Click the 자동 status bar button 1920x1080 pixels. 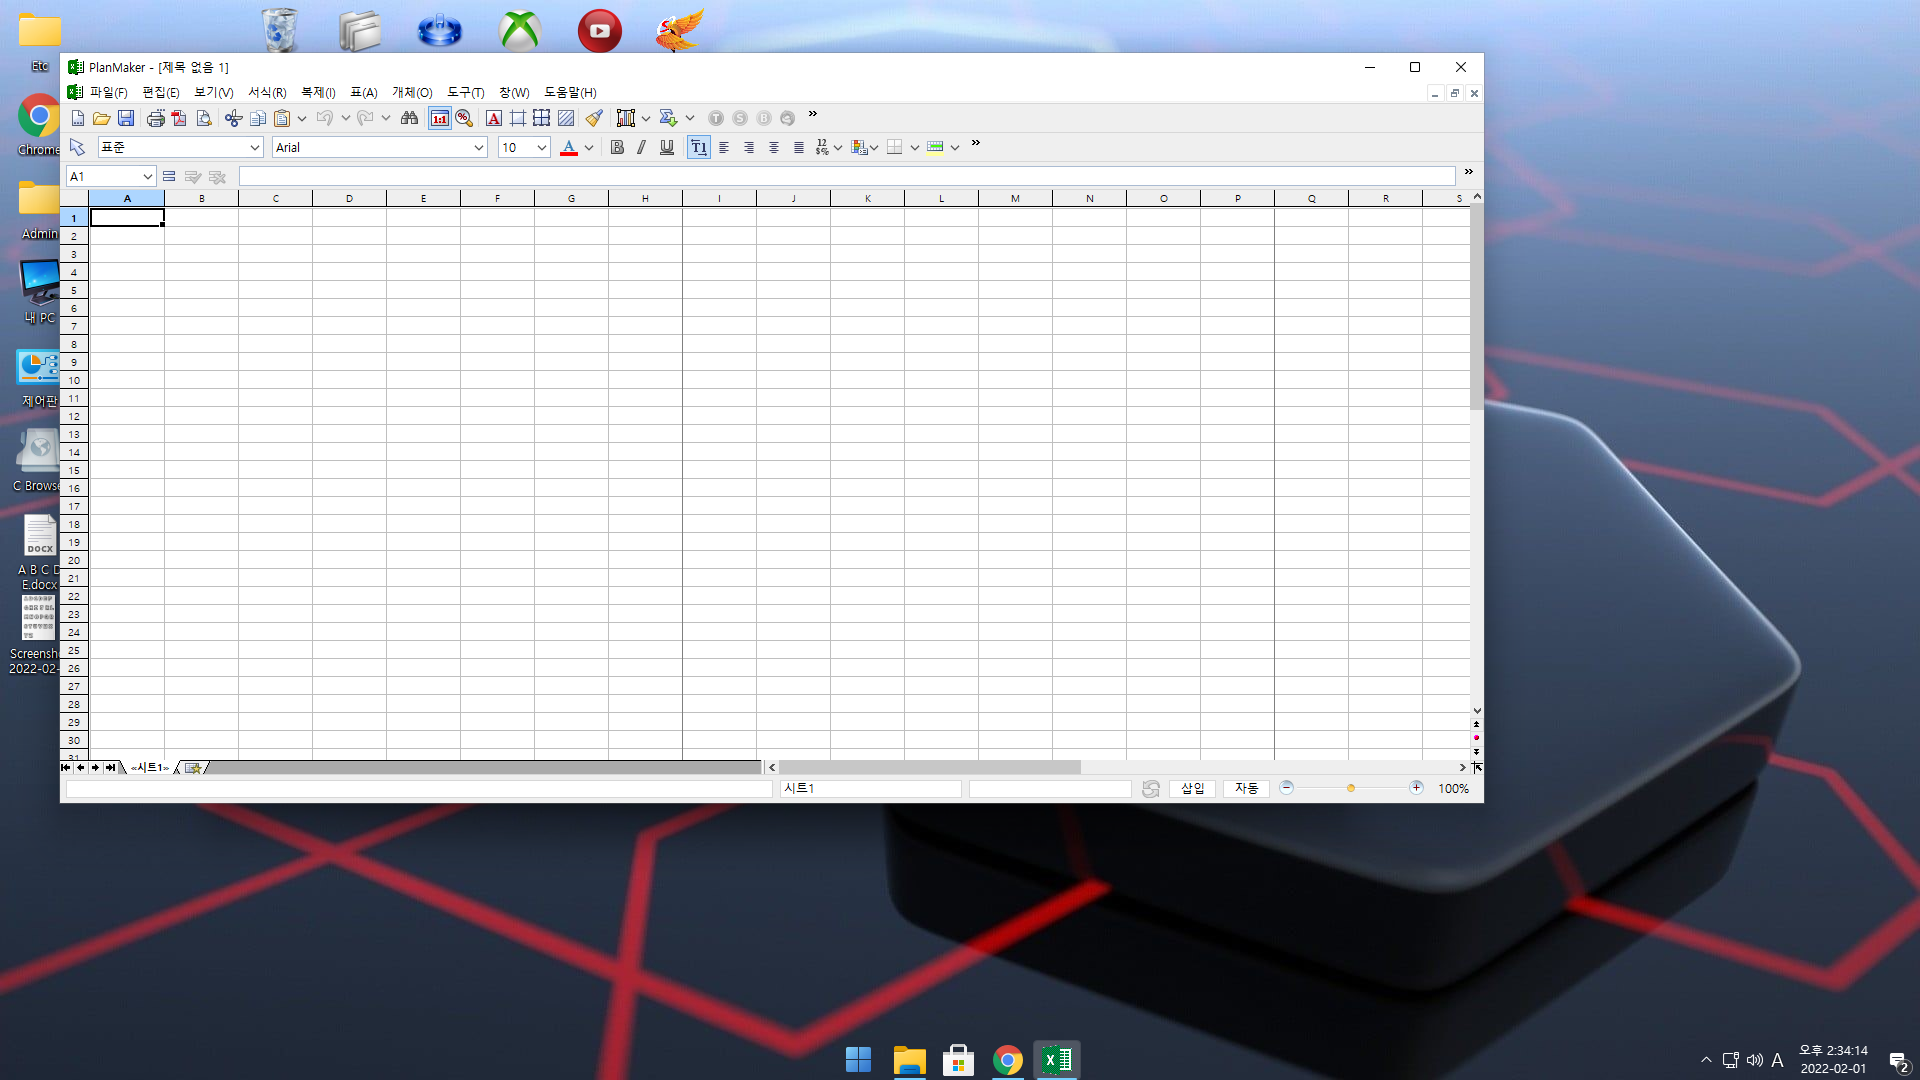pyautogui.click(x=1246, y=788)
